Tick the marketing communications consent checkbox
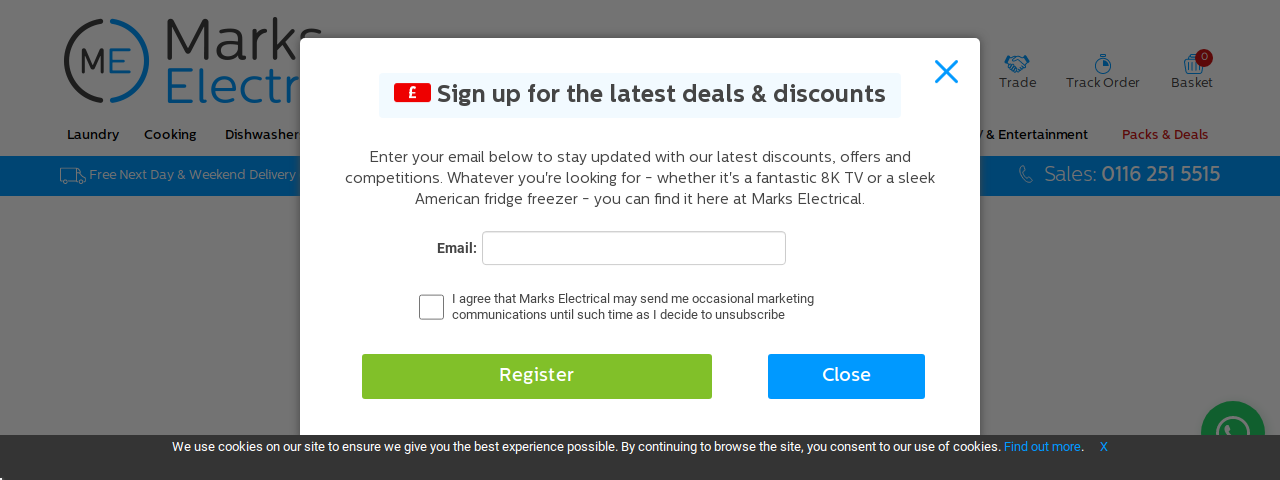 click(431, 307)
